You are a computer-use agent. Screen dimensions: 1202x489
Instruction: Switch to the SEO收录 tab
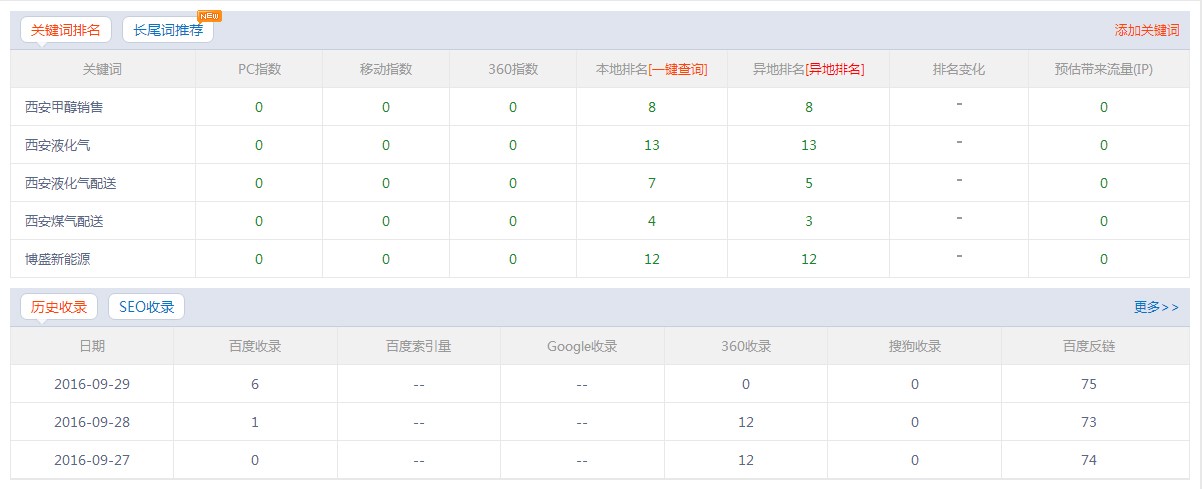pyautogui.click(x=146, y=307)
